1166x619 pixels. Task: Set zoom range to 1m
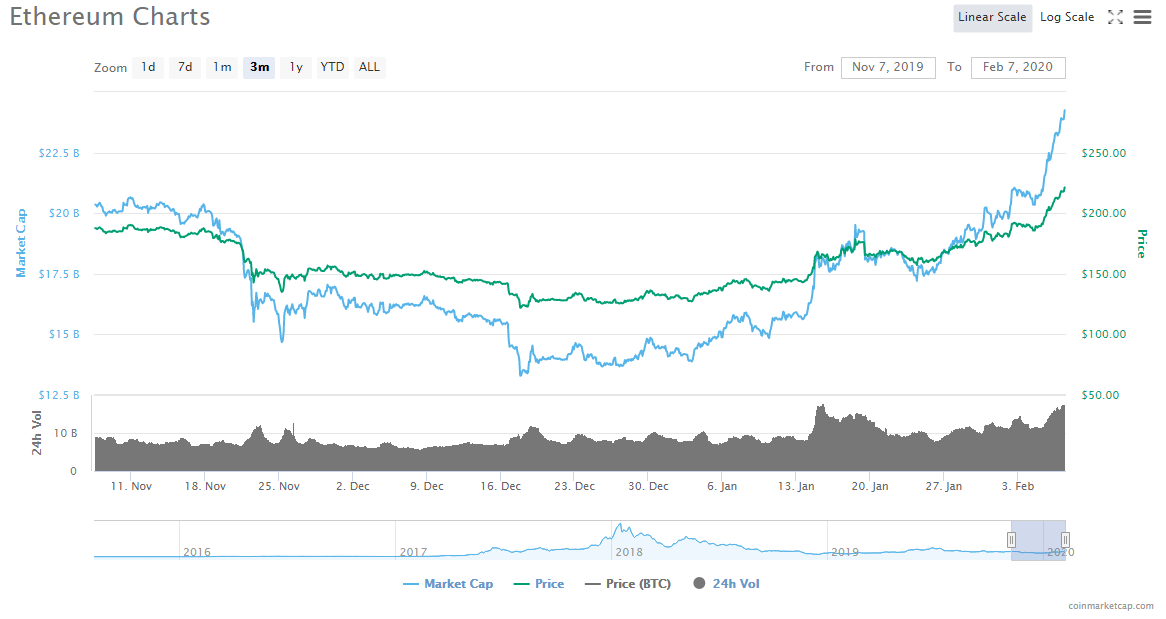[x=222, y=67]
